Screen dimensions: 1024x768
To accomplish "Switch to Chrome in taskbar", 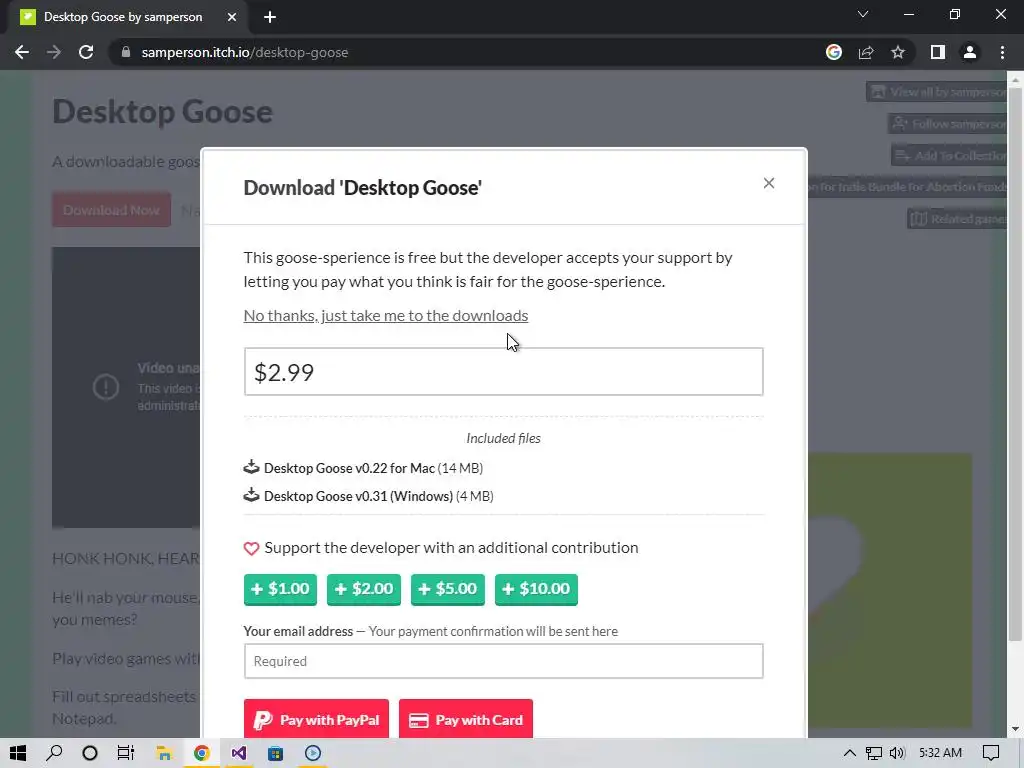I will [201, 753].
